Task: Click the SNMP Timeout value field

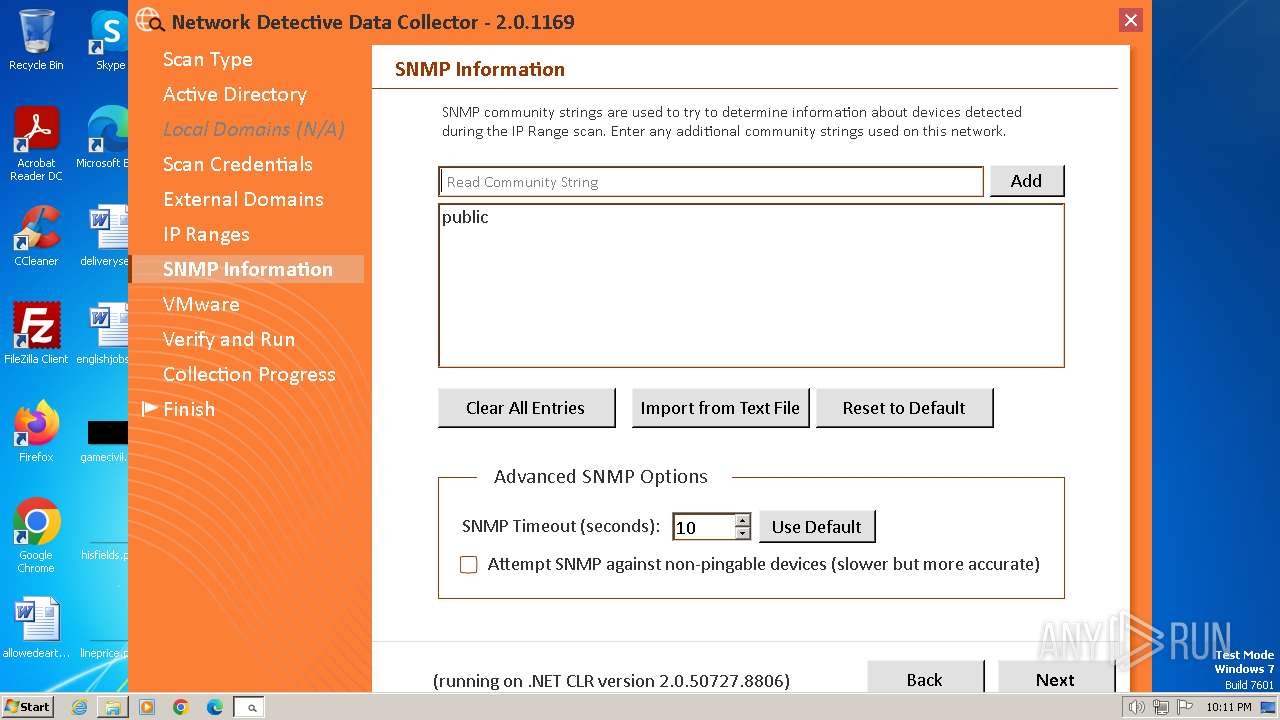Action: point(704,527)
